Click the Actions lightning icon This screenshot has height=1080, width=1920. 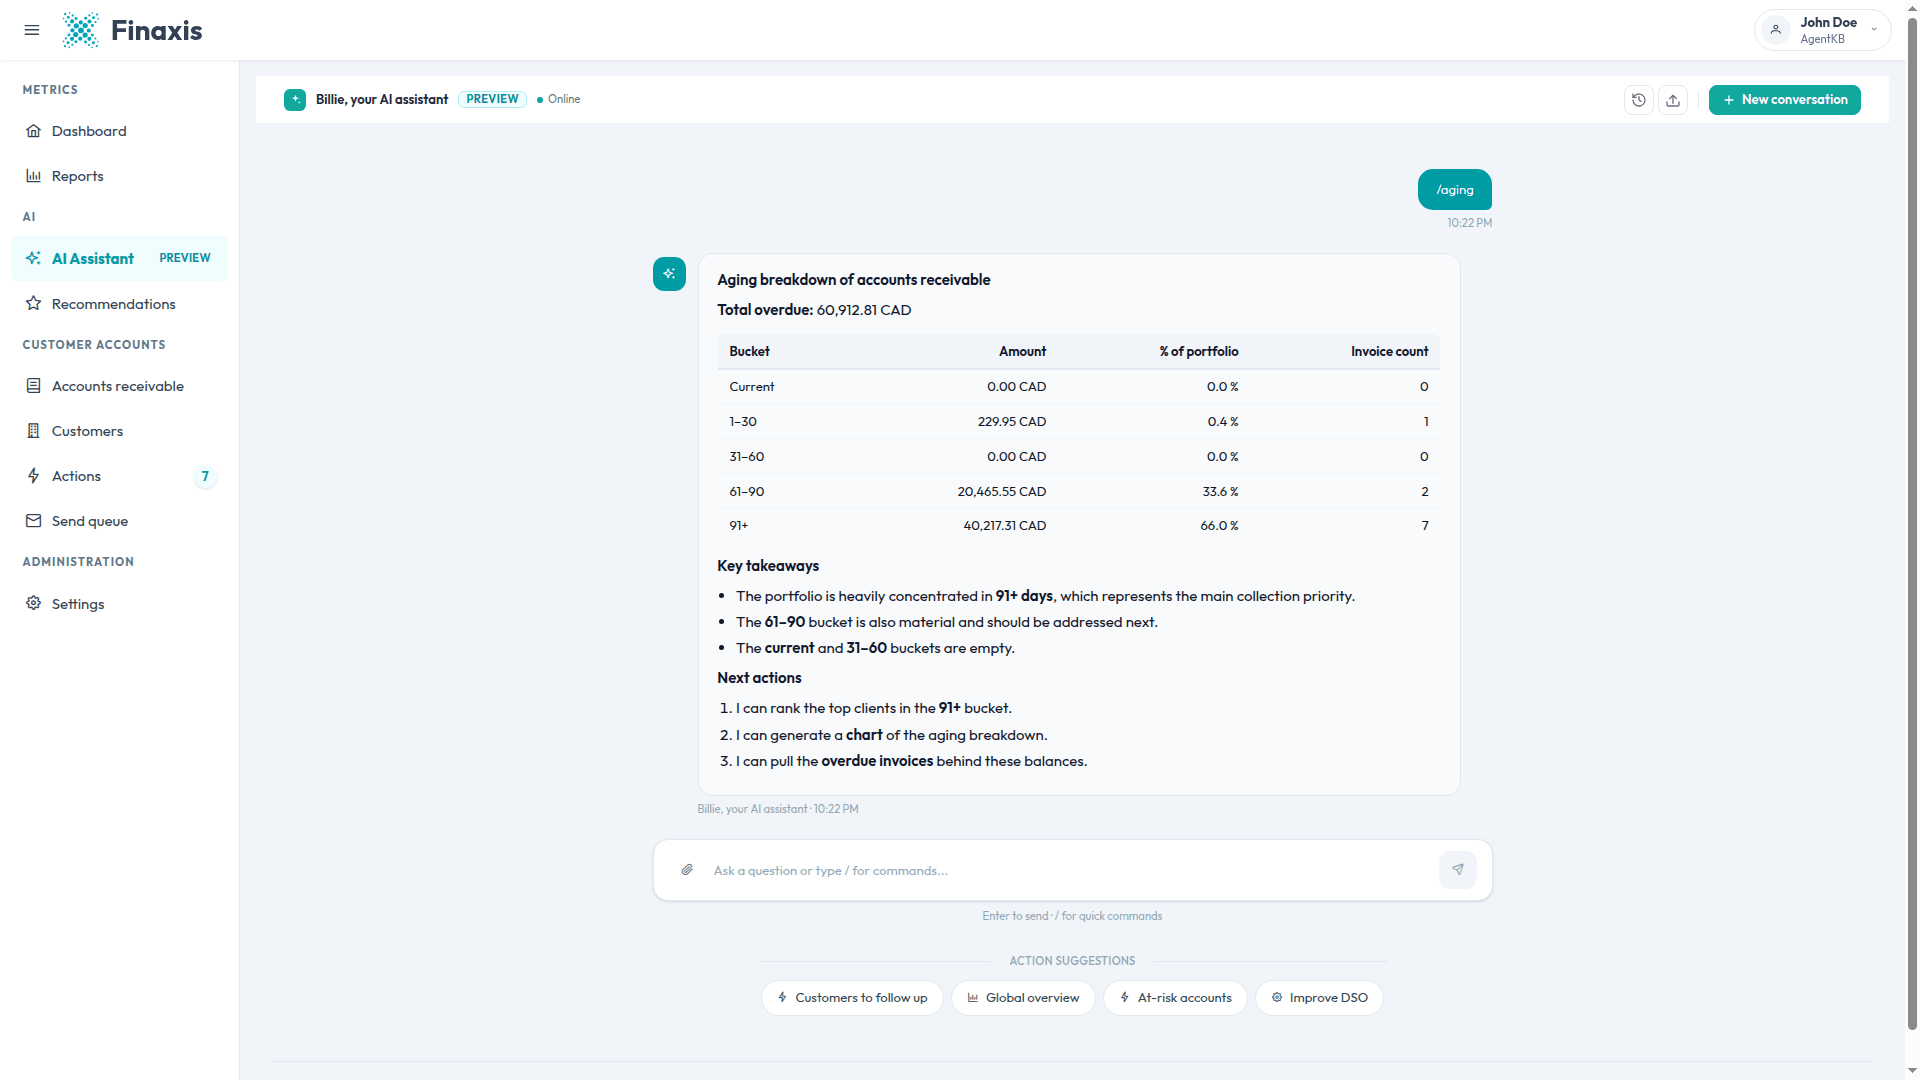click(x=34, y=476)
